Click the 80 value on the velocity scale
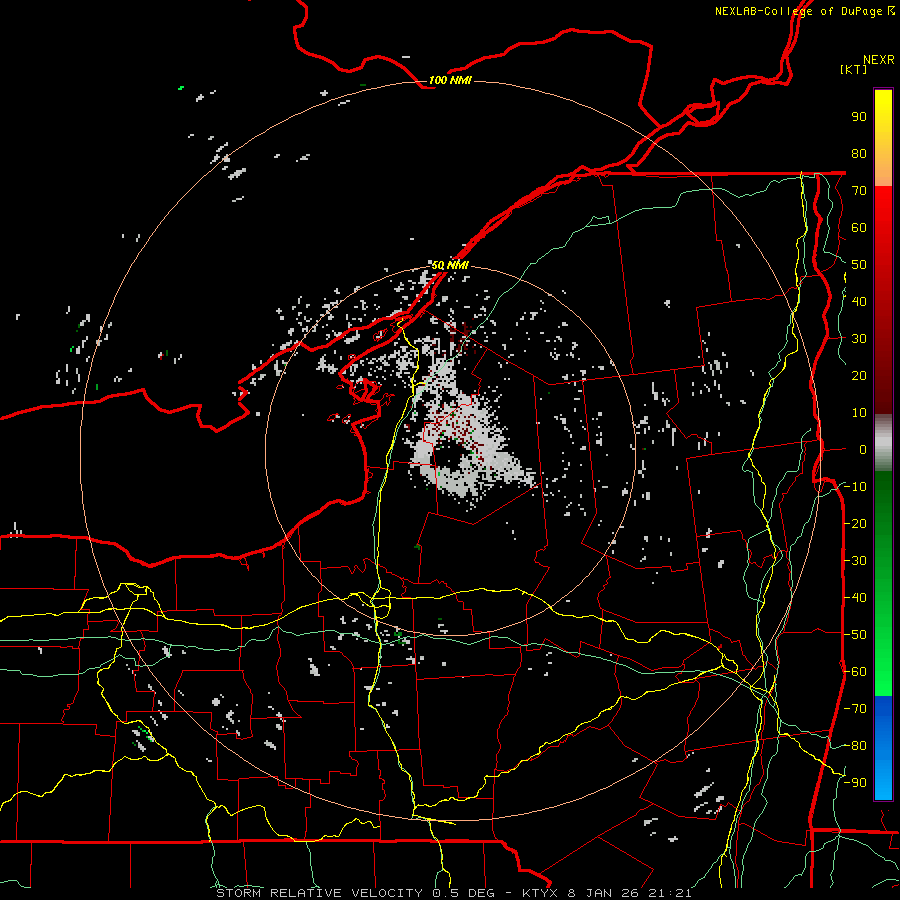Screen dimensions: 900x900 click(859, 154)
